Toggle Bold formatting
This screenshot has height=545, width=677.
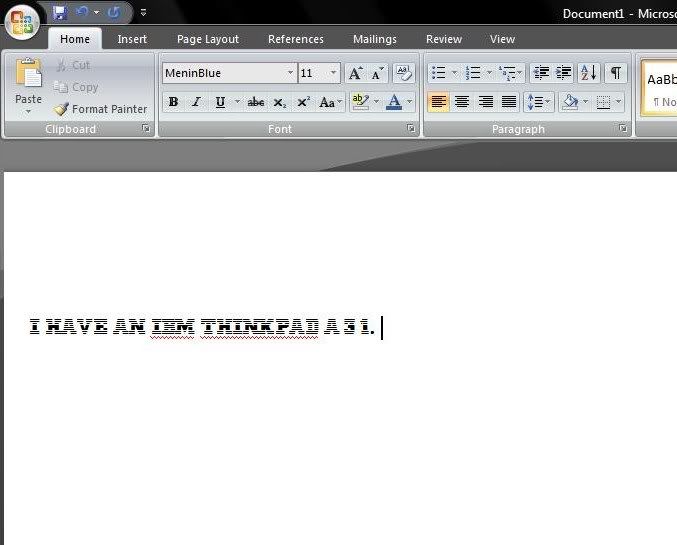click(173, 102)
